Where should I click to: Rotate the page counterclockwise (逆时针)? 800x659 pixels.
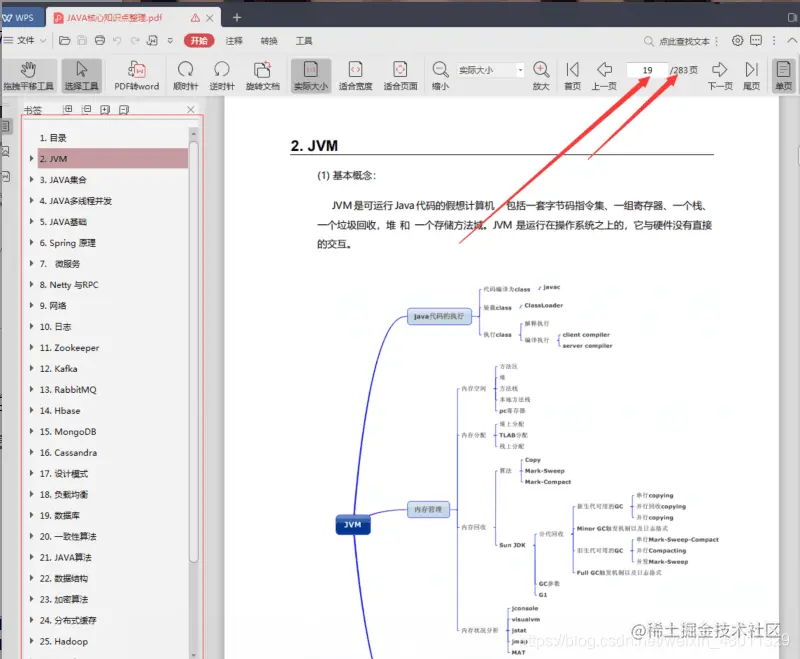pos(222,72)
